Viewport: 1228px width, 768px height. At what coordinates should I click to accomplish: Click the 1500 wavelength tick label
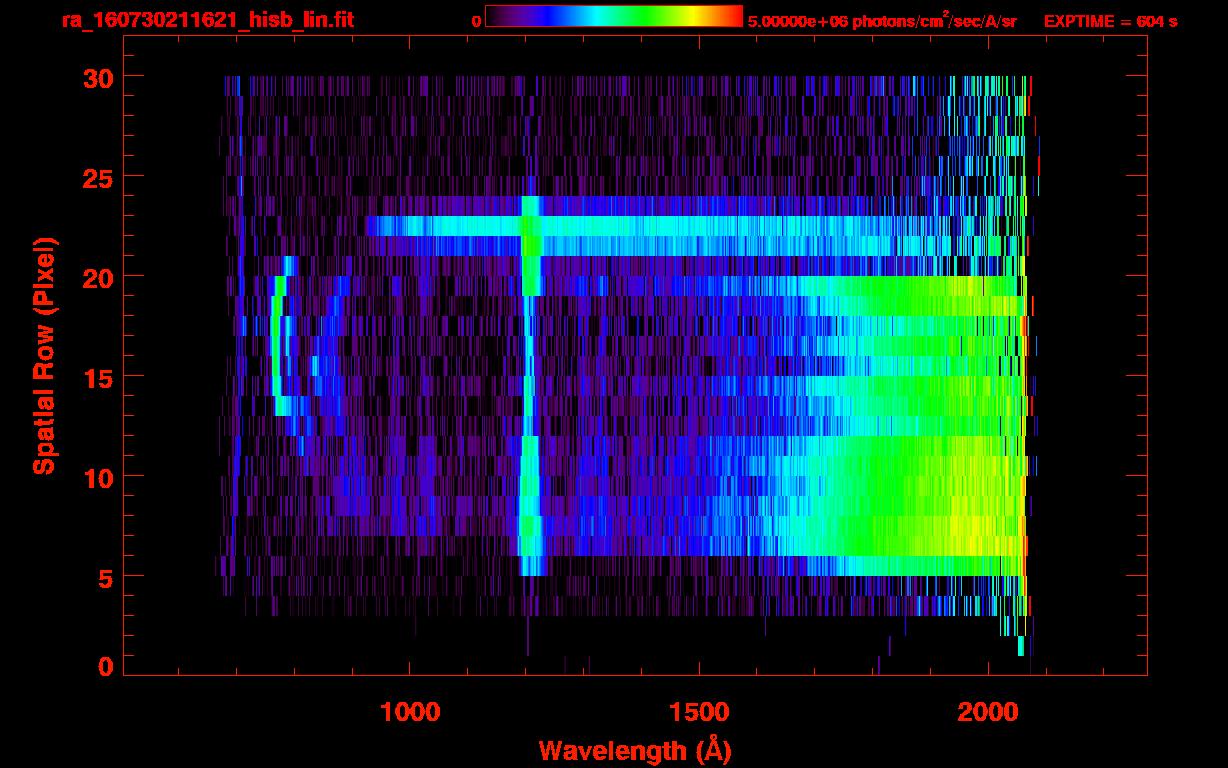699,711
